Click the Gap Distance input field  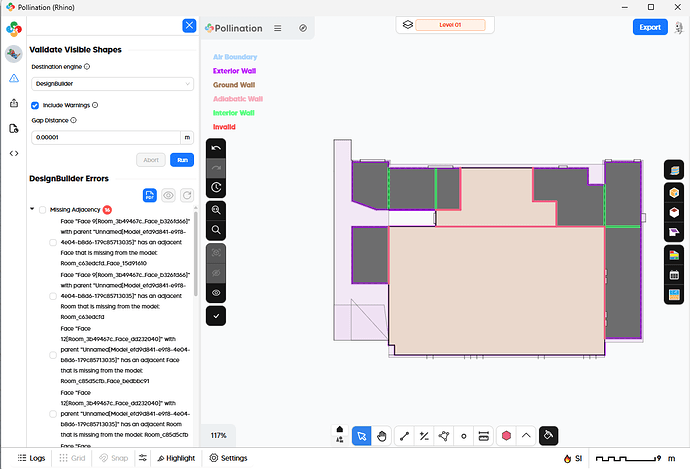tap(106, 137)
